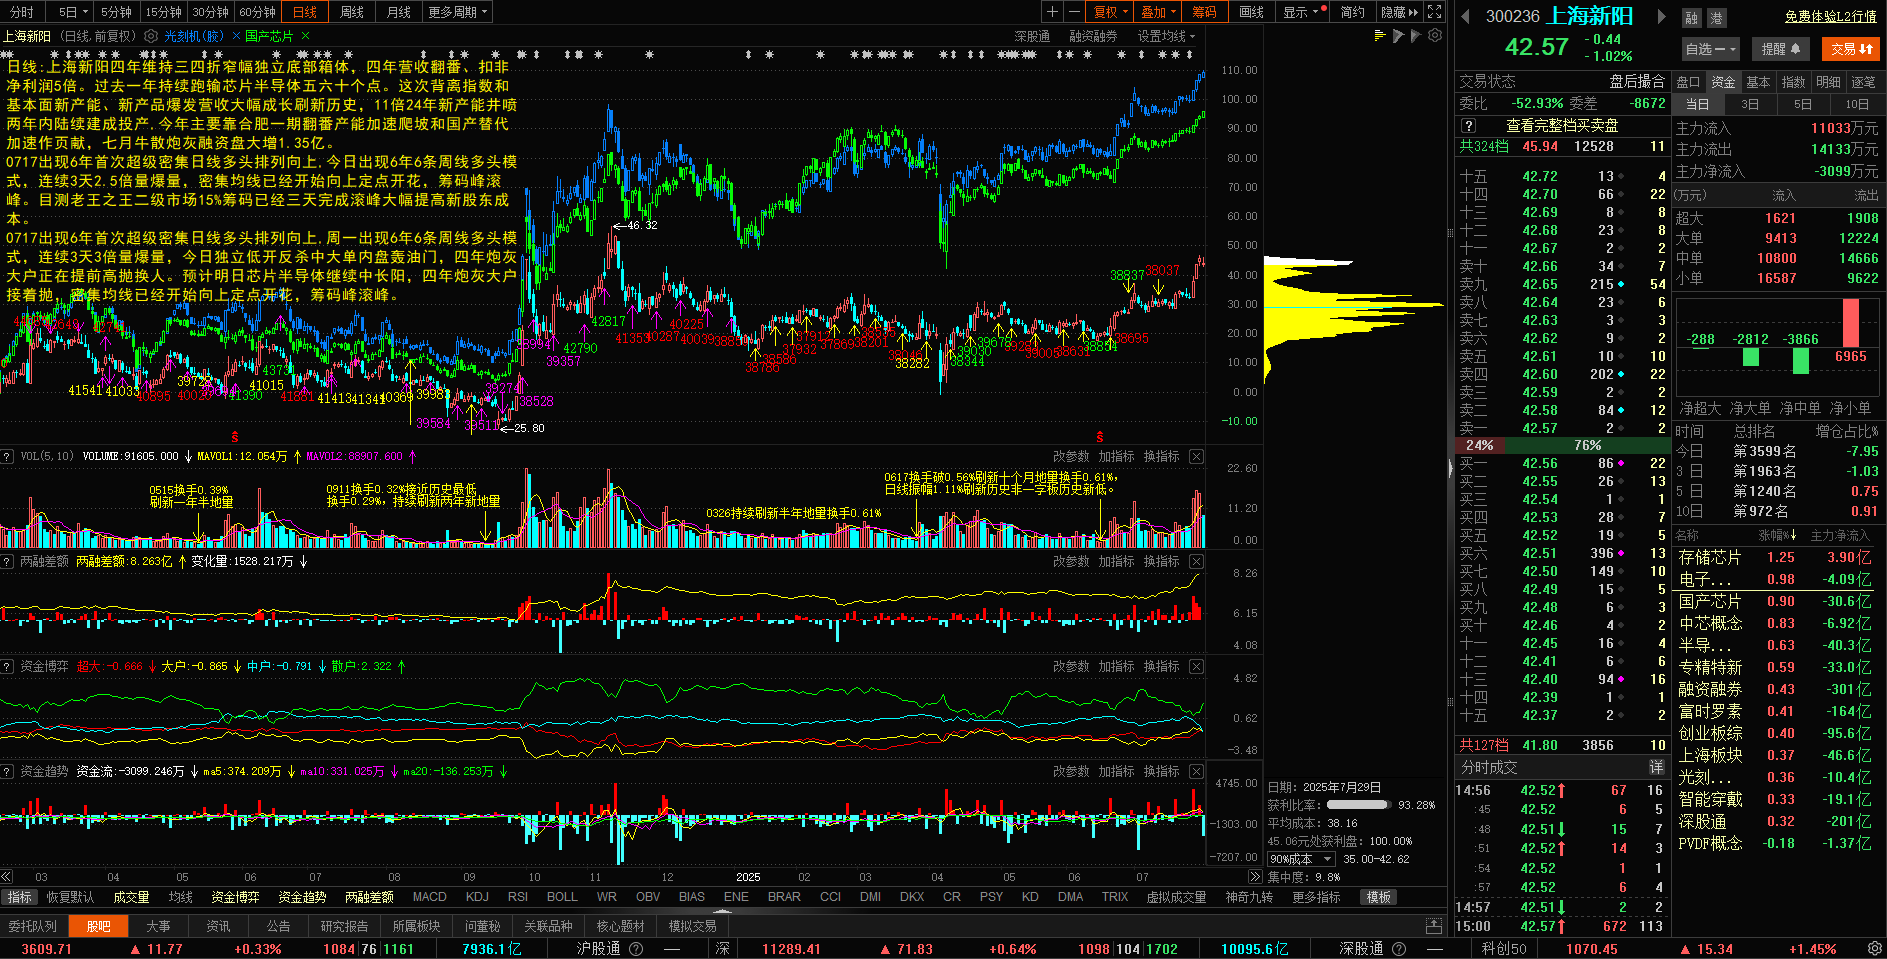Viewport: 1887px width, 959px height.
Task: Open 复权 adjustment dropdown
Action: (1110, 12)
